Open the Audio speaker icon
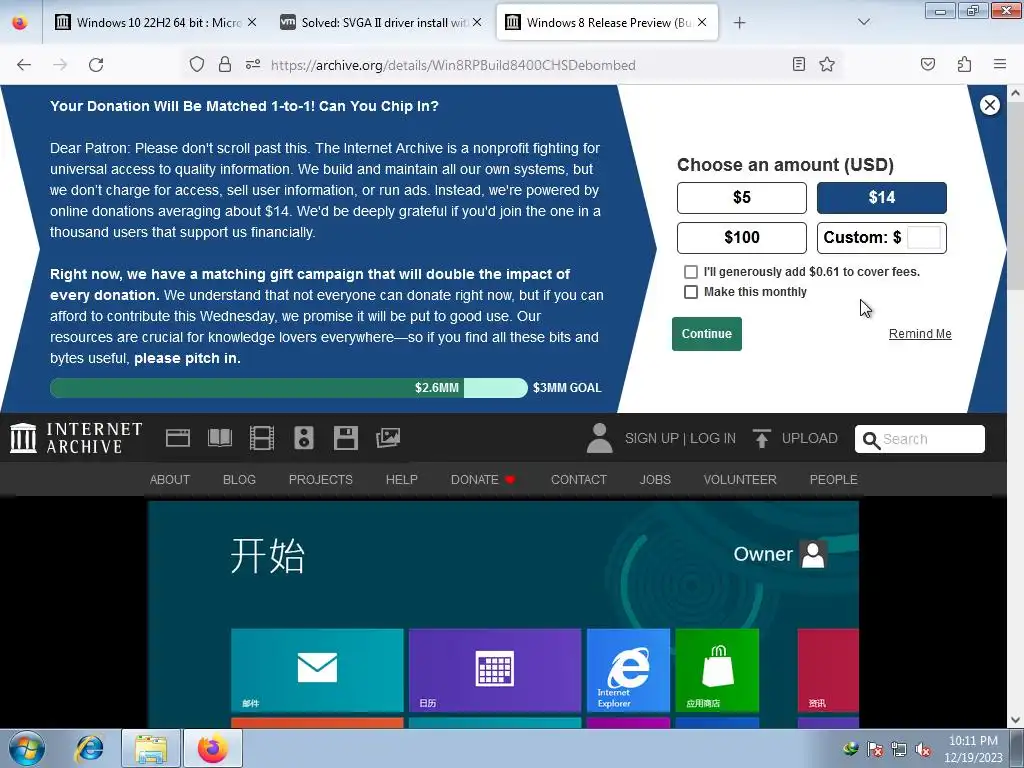Viewport: 1024px width, 768px height. tap(304, 438)
